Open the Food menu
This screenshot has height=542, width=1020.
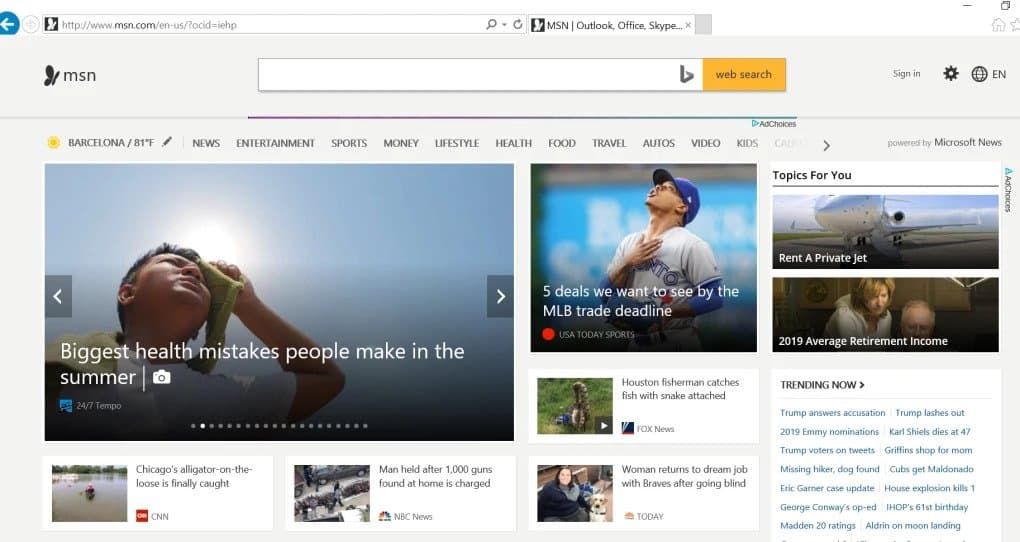point(561,143)
